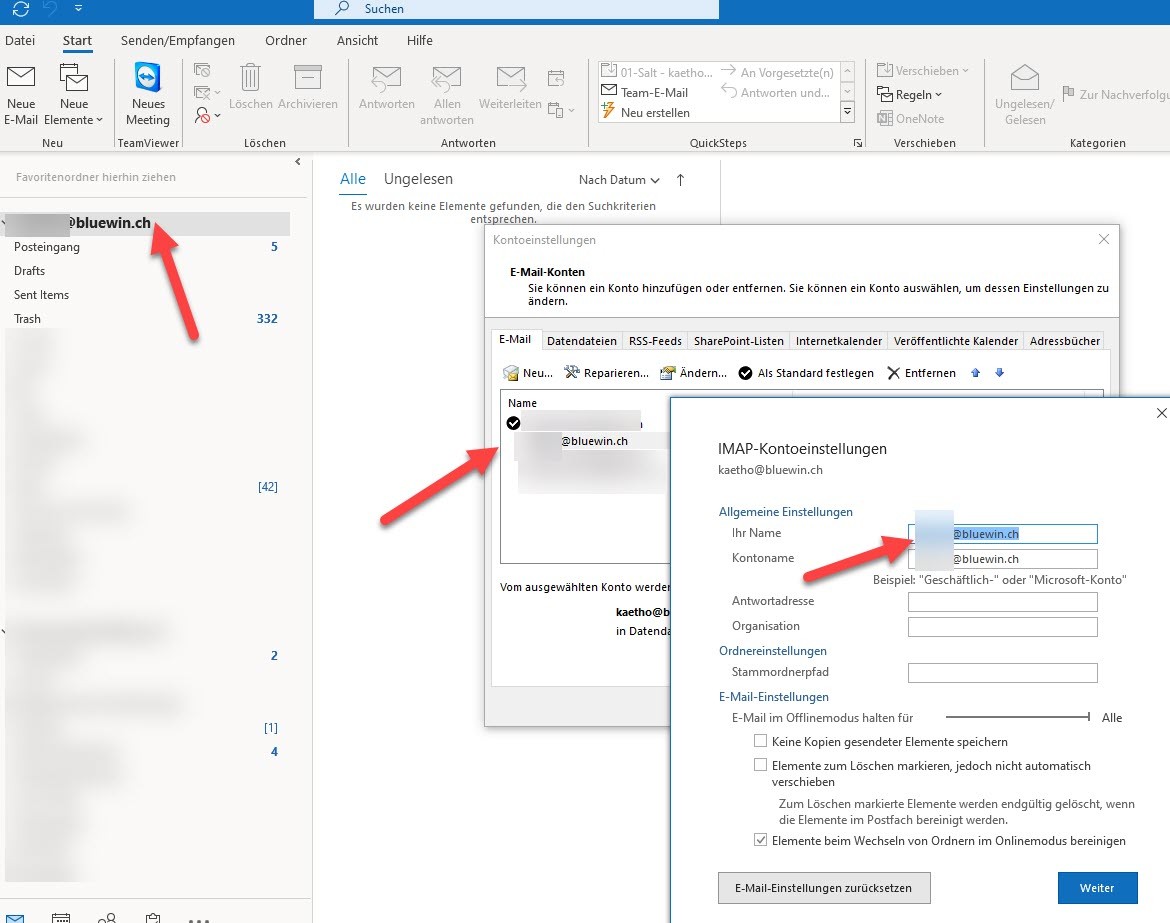Click E-Mail-Einstellungen zurücksetzen button
Screen dimensions: 1170x923
pyautogui.click(x=823, y=888)
